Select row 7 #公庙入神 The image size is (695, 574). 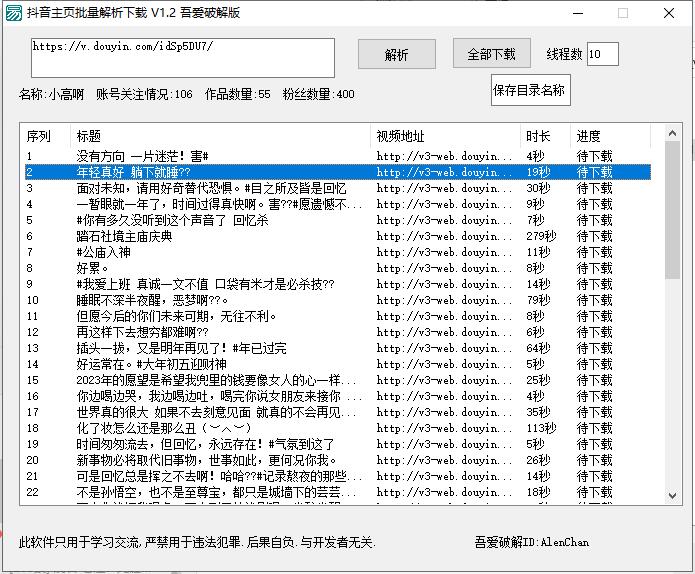(338, 252)
